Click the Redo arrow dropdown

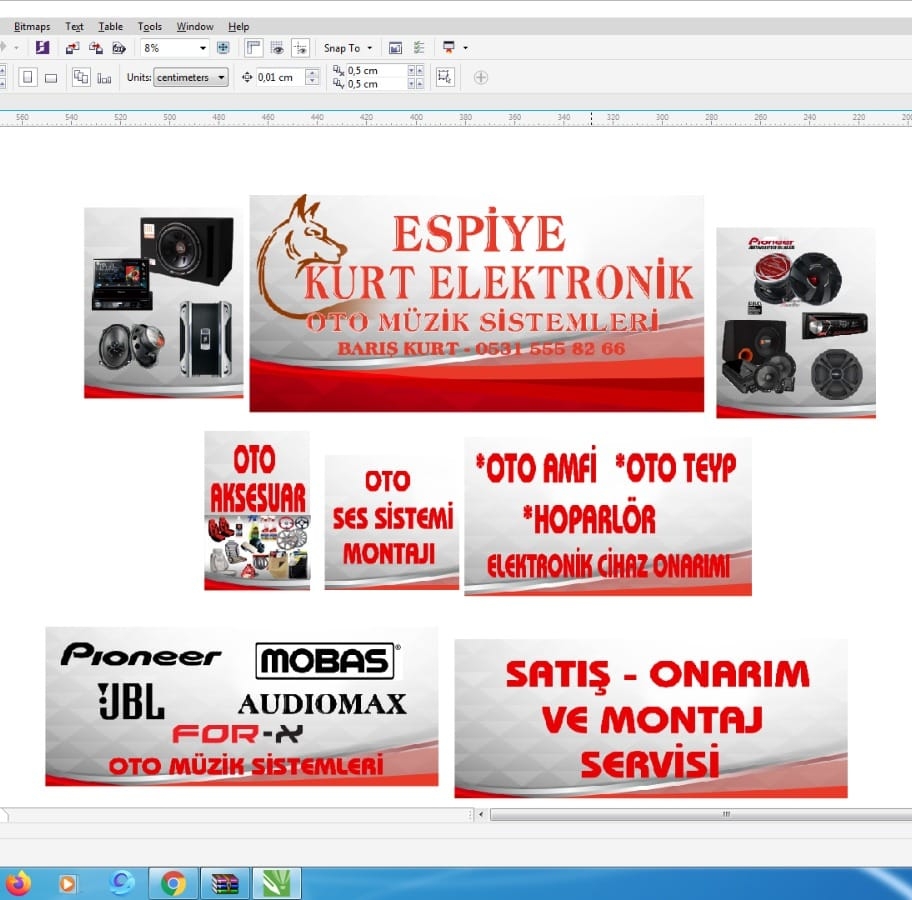[17, 48]
